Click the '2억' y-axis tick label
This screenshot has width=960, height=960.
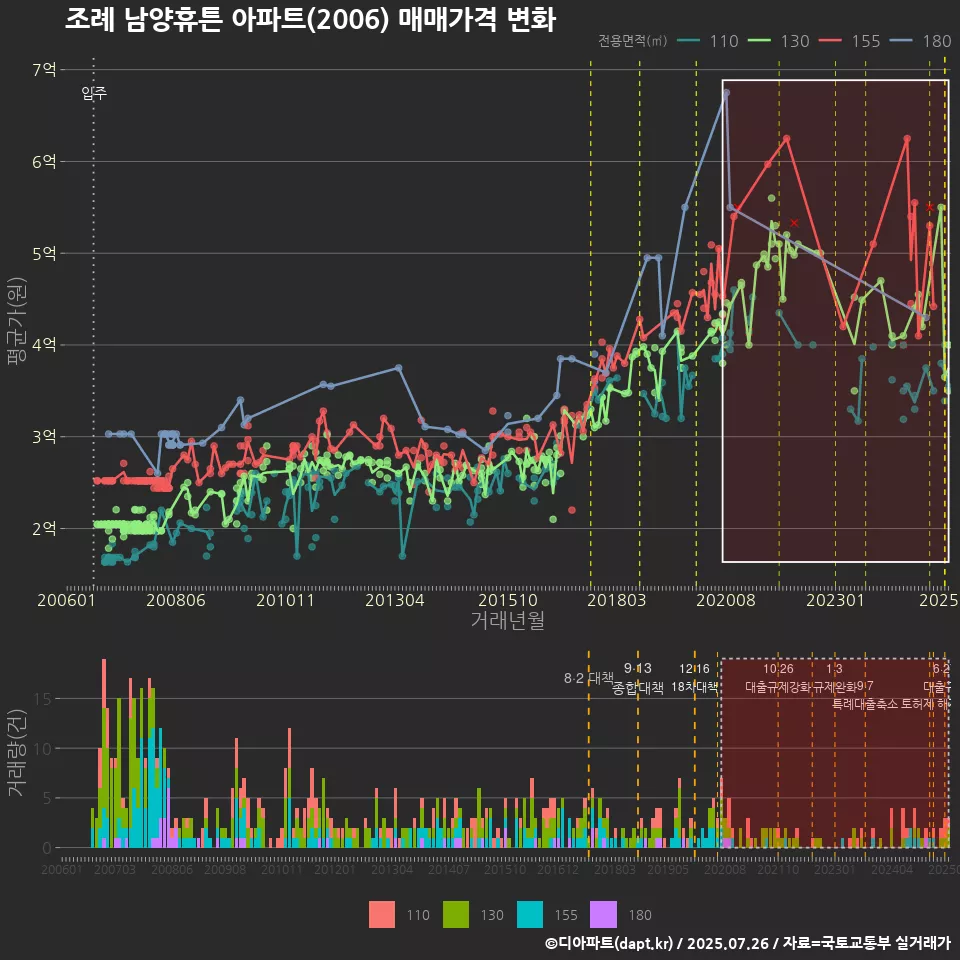pos(44,528)
